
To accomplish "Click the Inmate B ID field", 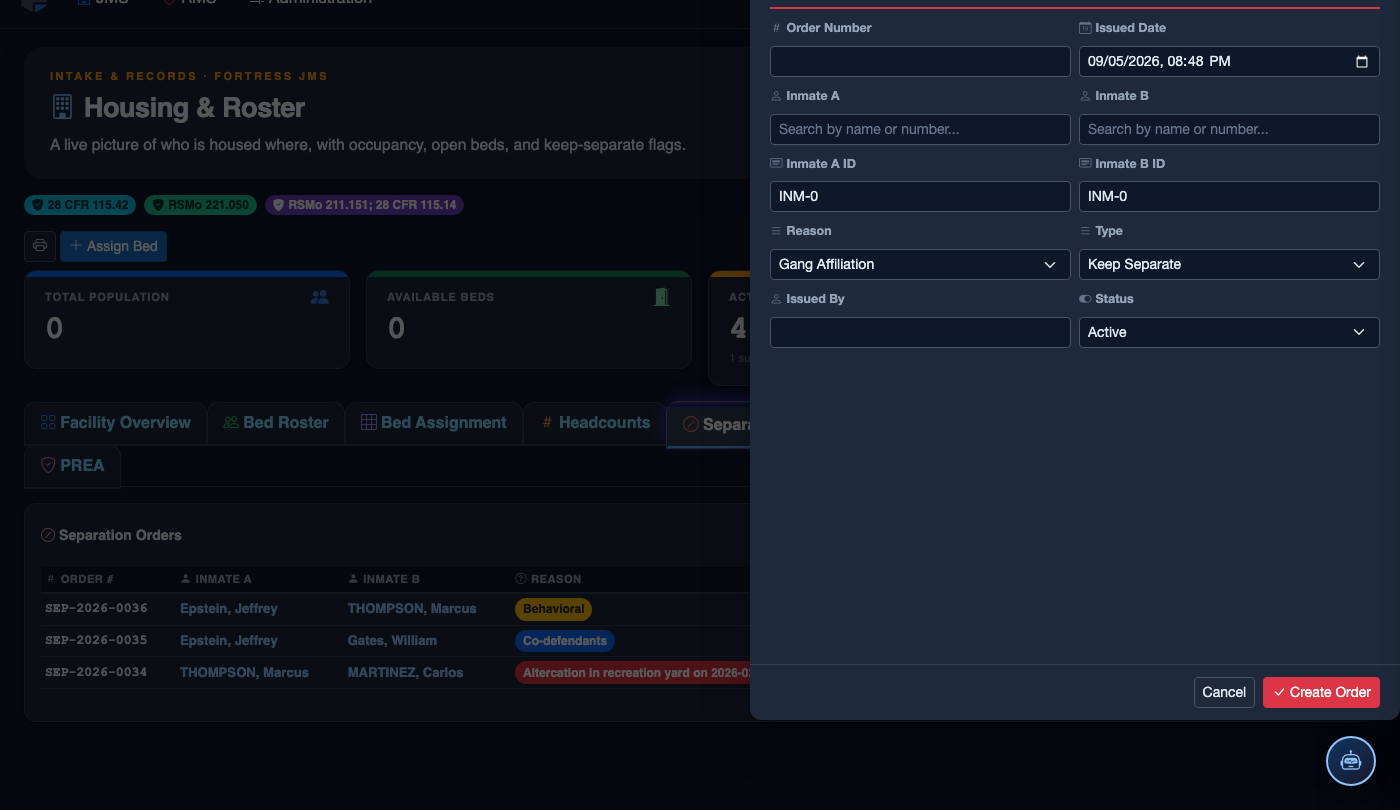I will (x=1229, y=196).
